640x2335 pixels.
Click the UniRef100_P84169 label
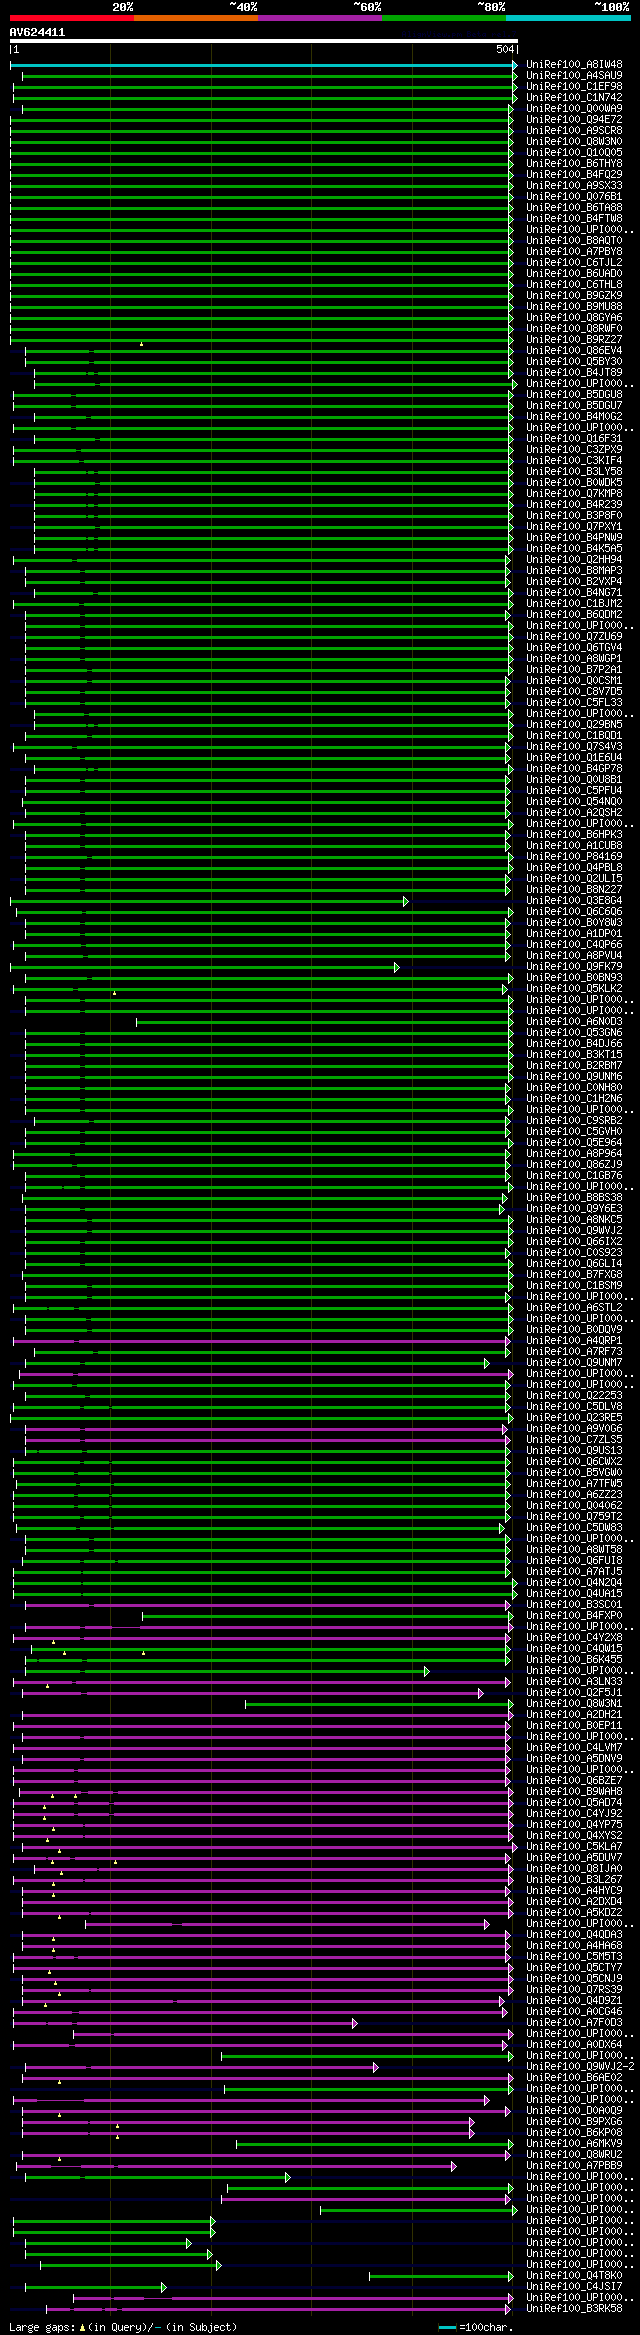tap(574, 857)
